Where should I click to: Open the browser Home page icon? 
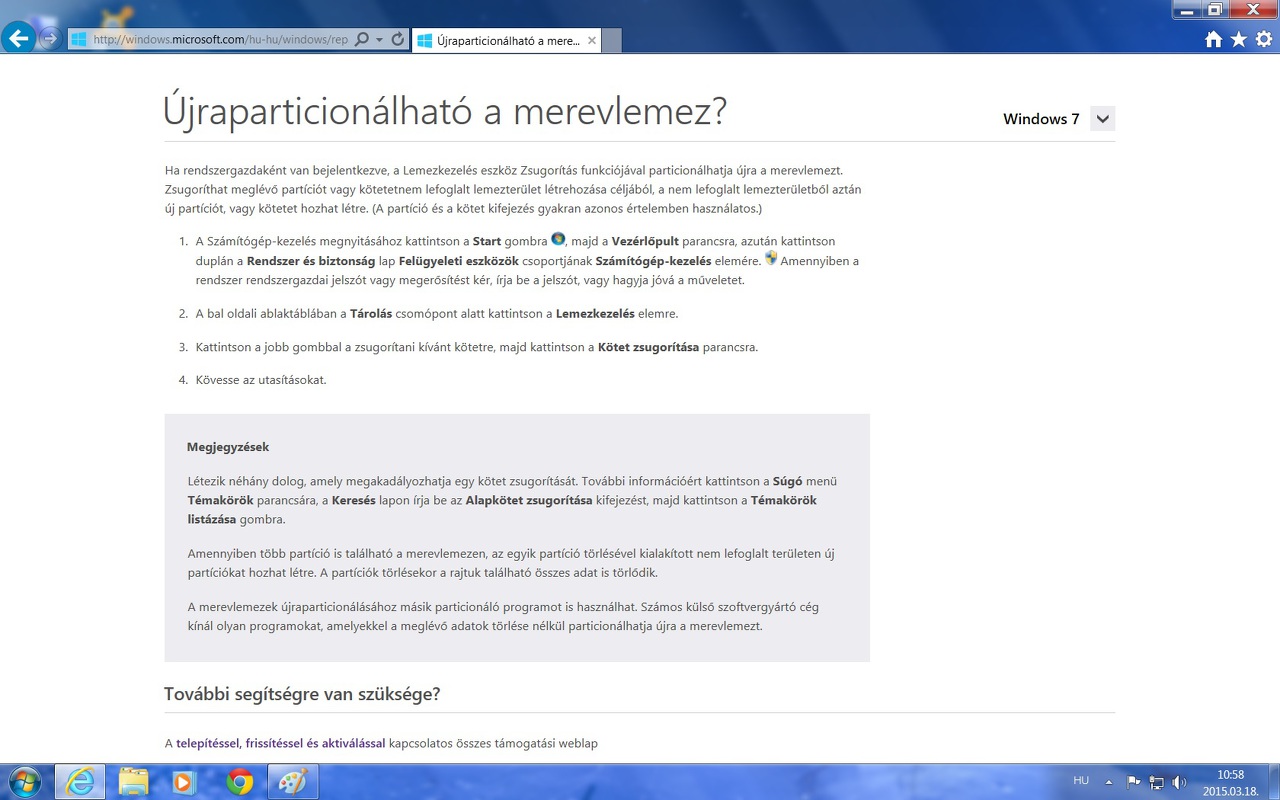(1213, 39)
